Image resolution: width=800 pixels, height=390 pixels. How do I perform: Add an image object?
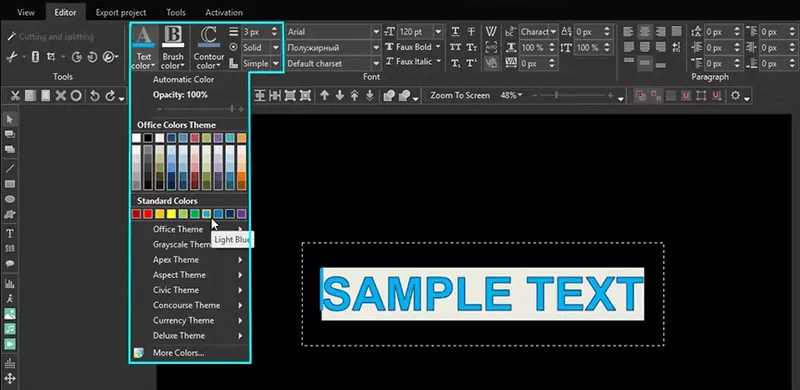pyautogui.click(x=10, y=313)
